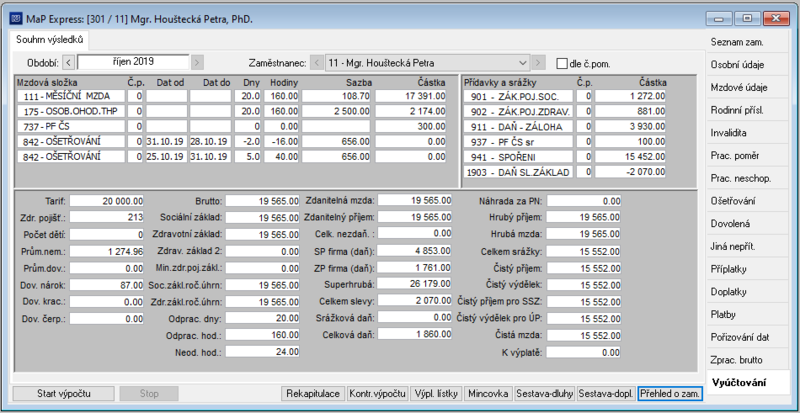Click the Start výpočtu button

pyautogui.click(x=64, y=394)
